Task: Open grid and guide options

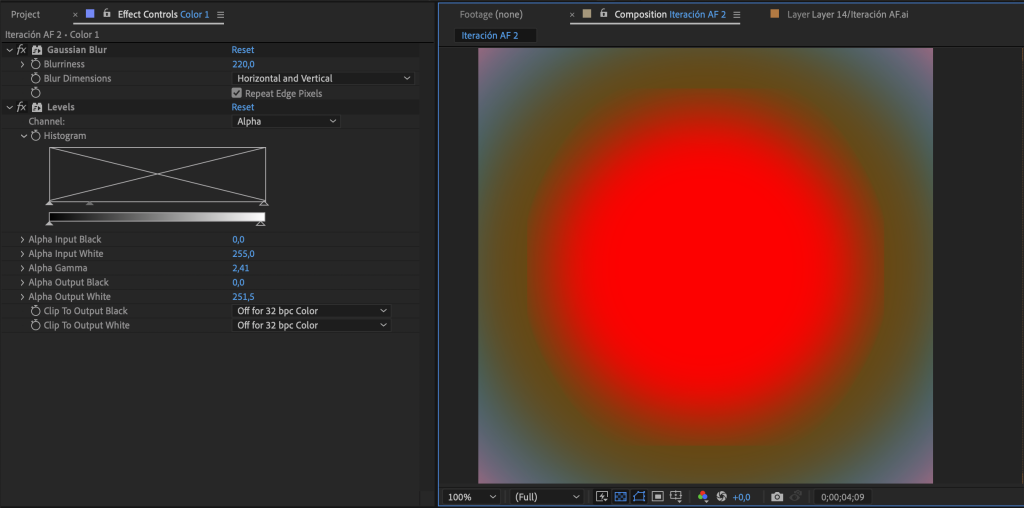Action: [x=677, y=497]
